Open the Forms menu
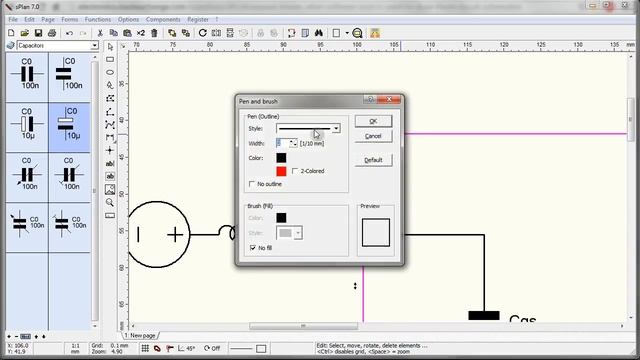 click(70, 20)
